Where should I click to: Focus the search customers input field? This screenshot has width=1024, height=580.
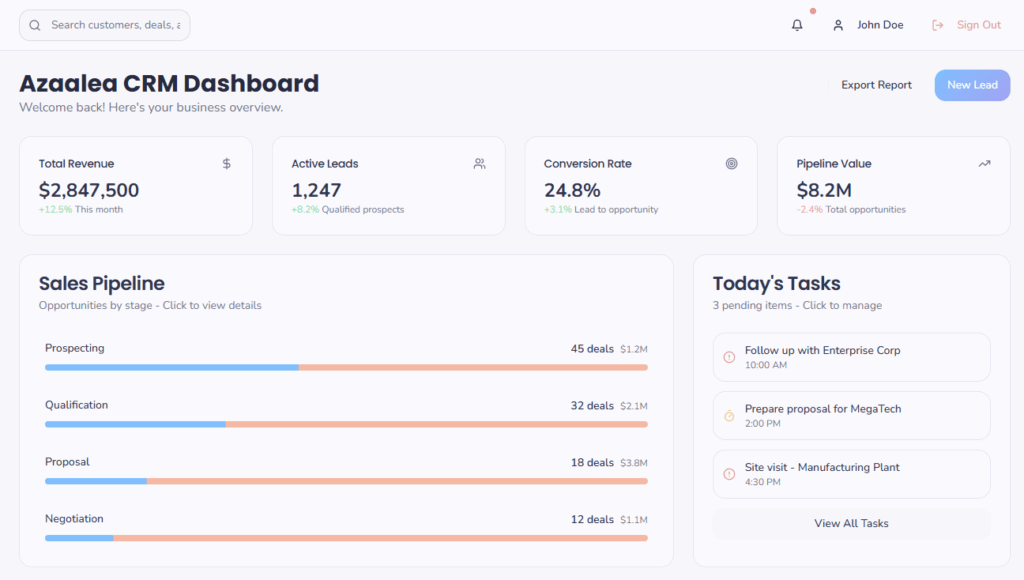pyautogui.click(x=114, y=25)
